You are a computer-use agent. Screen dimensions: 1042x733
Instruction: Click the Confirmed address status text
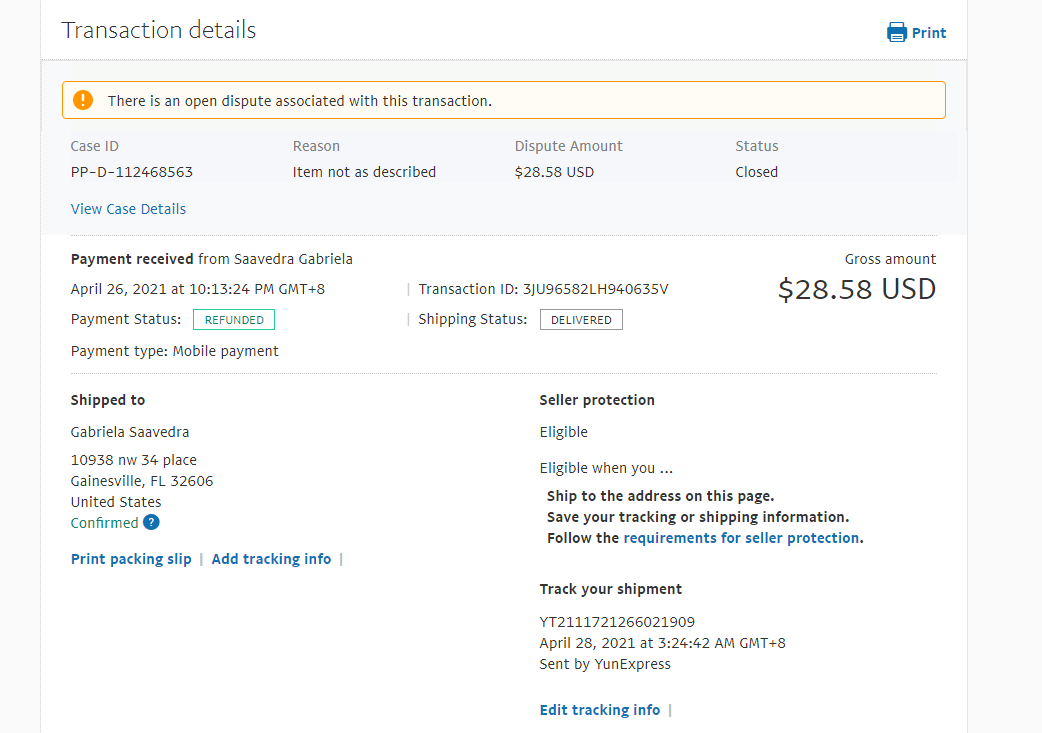[104, 523]
